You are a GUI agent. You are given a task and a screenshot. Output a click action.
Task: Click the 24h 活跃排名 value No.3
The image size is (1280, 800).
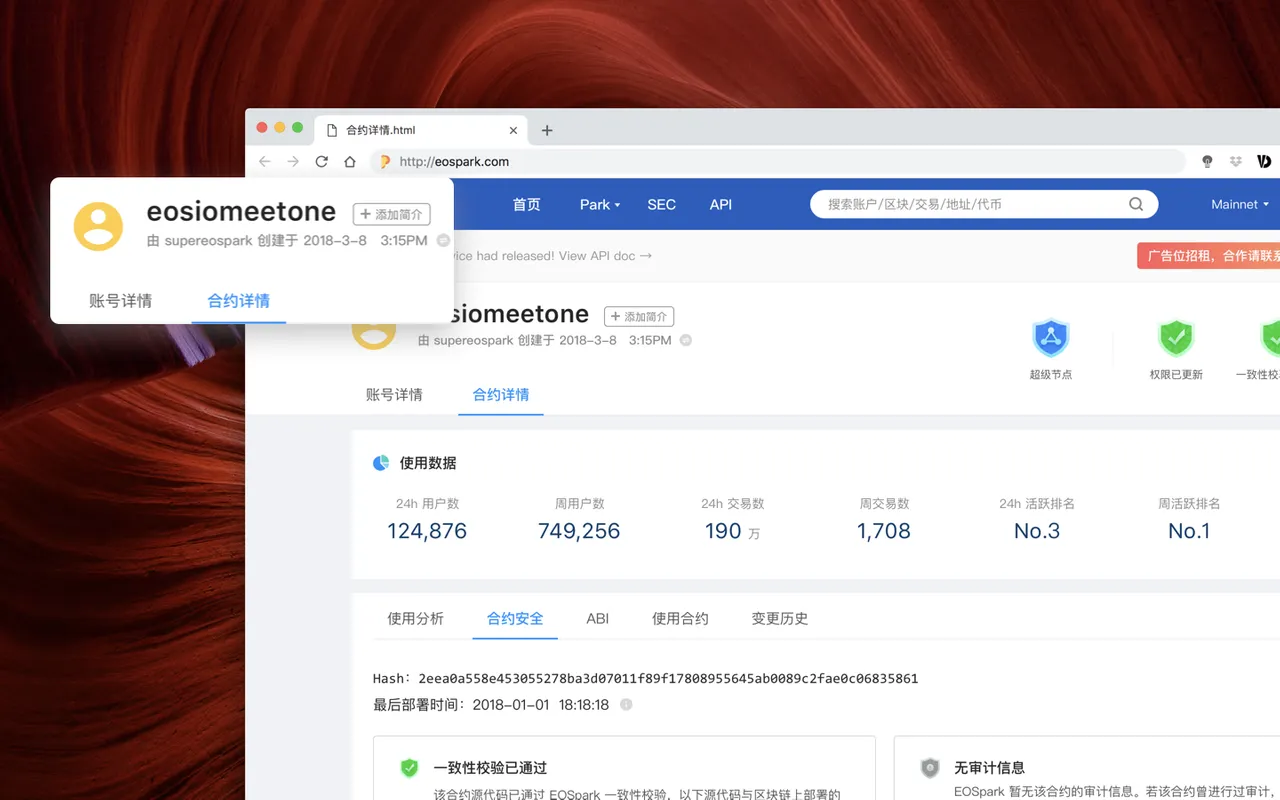coord(1037,531)
